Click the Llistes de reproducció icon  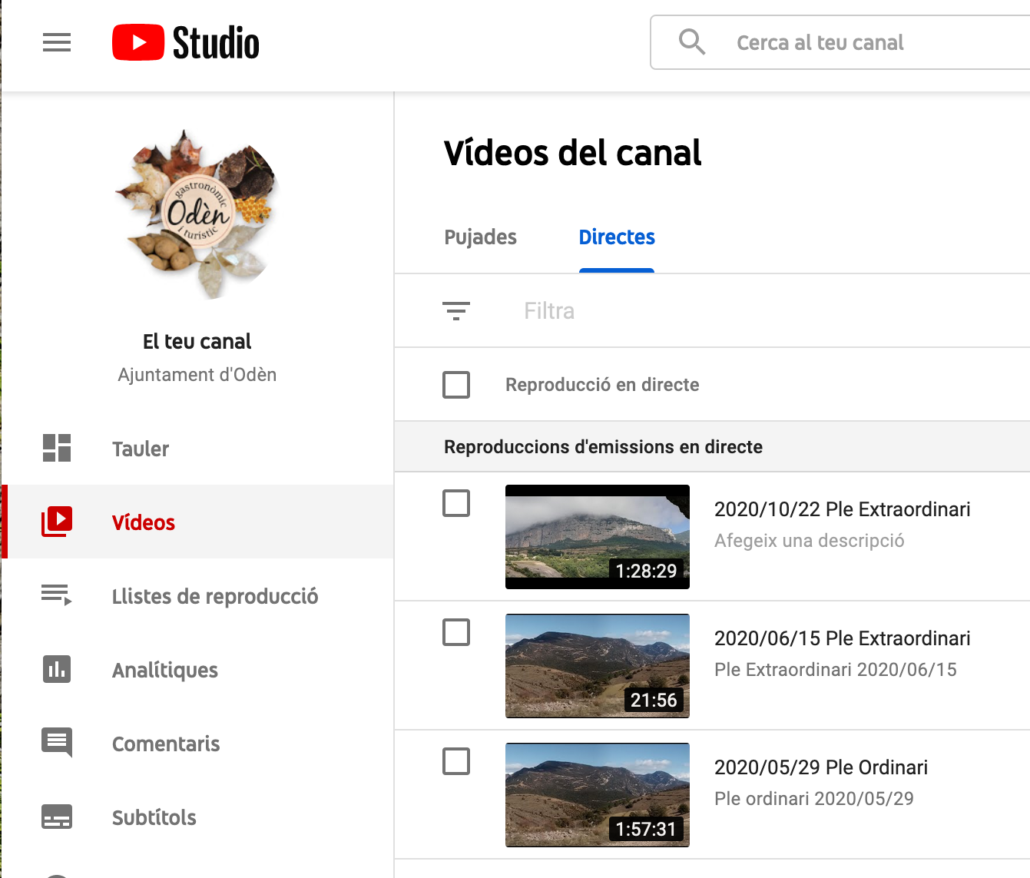[56, 595]
